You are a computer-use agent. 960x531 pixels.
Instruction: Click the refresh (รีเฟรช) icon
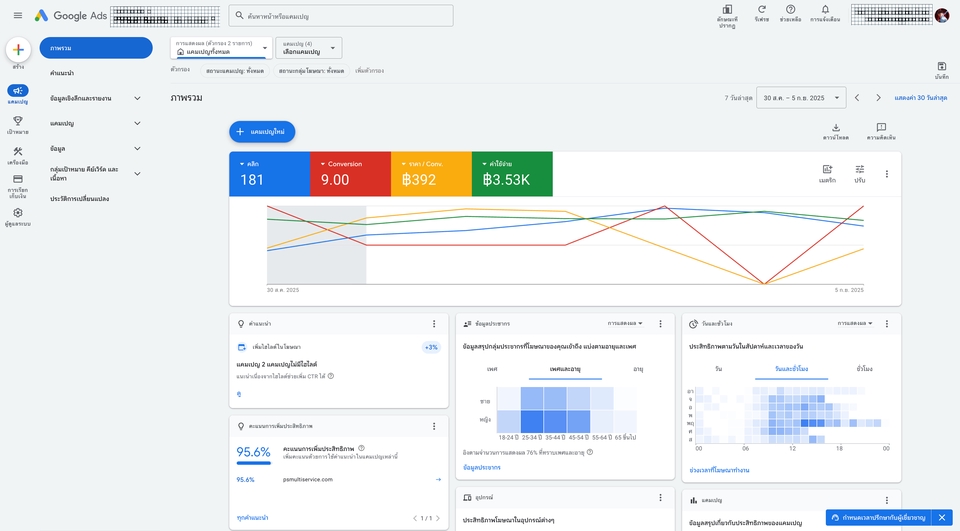(x=762, y=10)
